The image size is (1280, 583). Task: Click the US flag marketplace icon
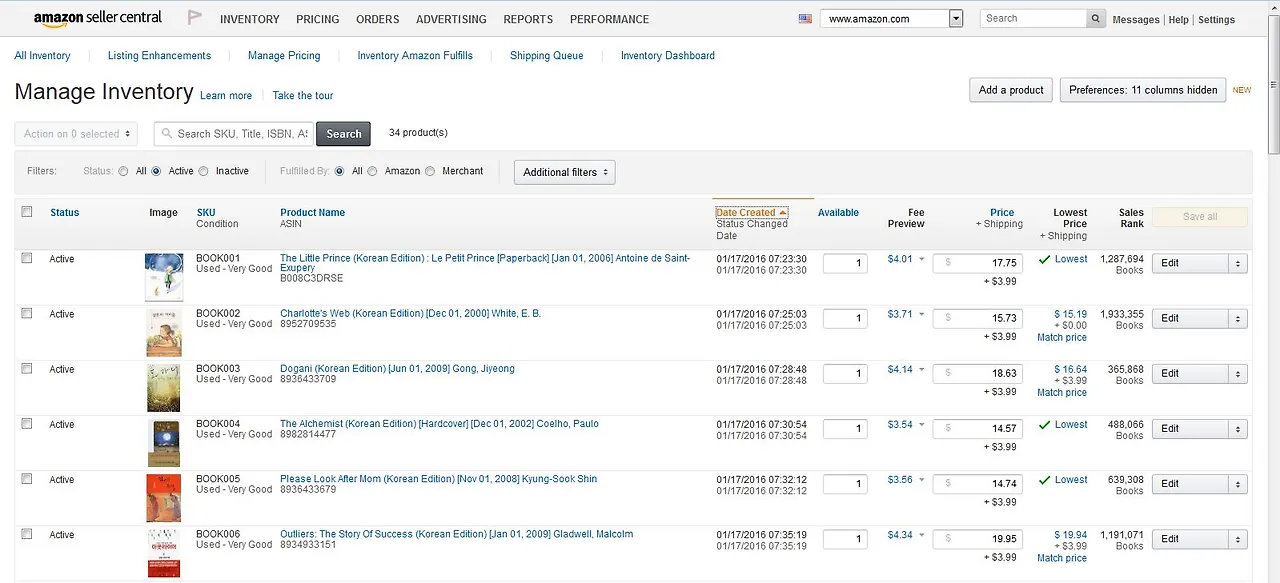pos(805,18)
